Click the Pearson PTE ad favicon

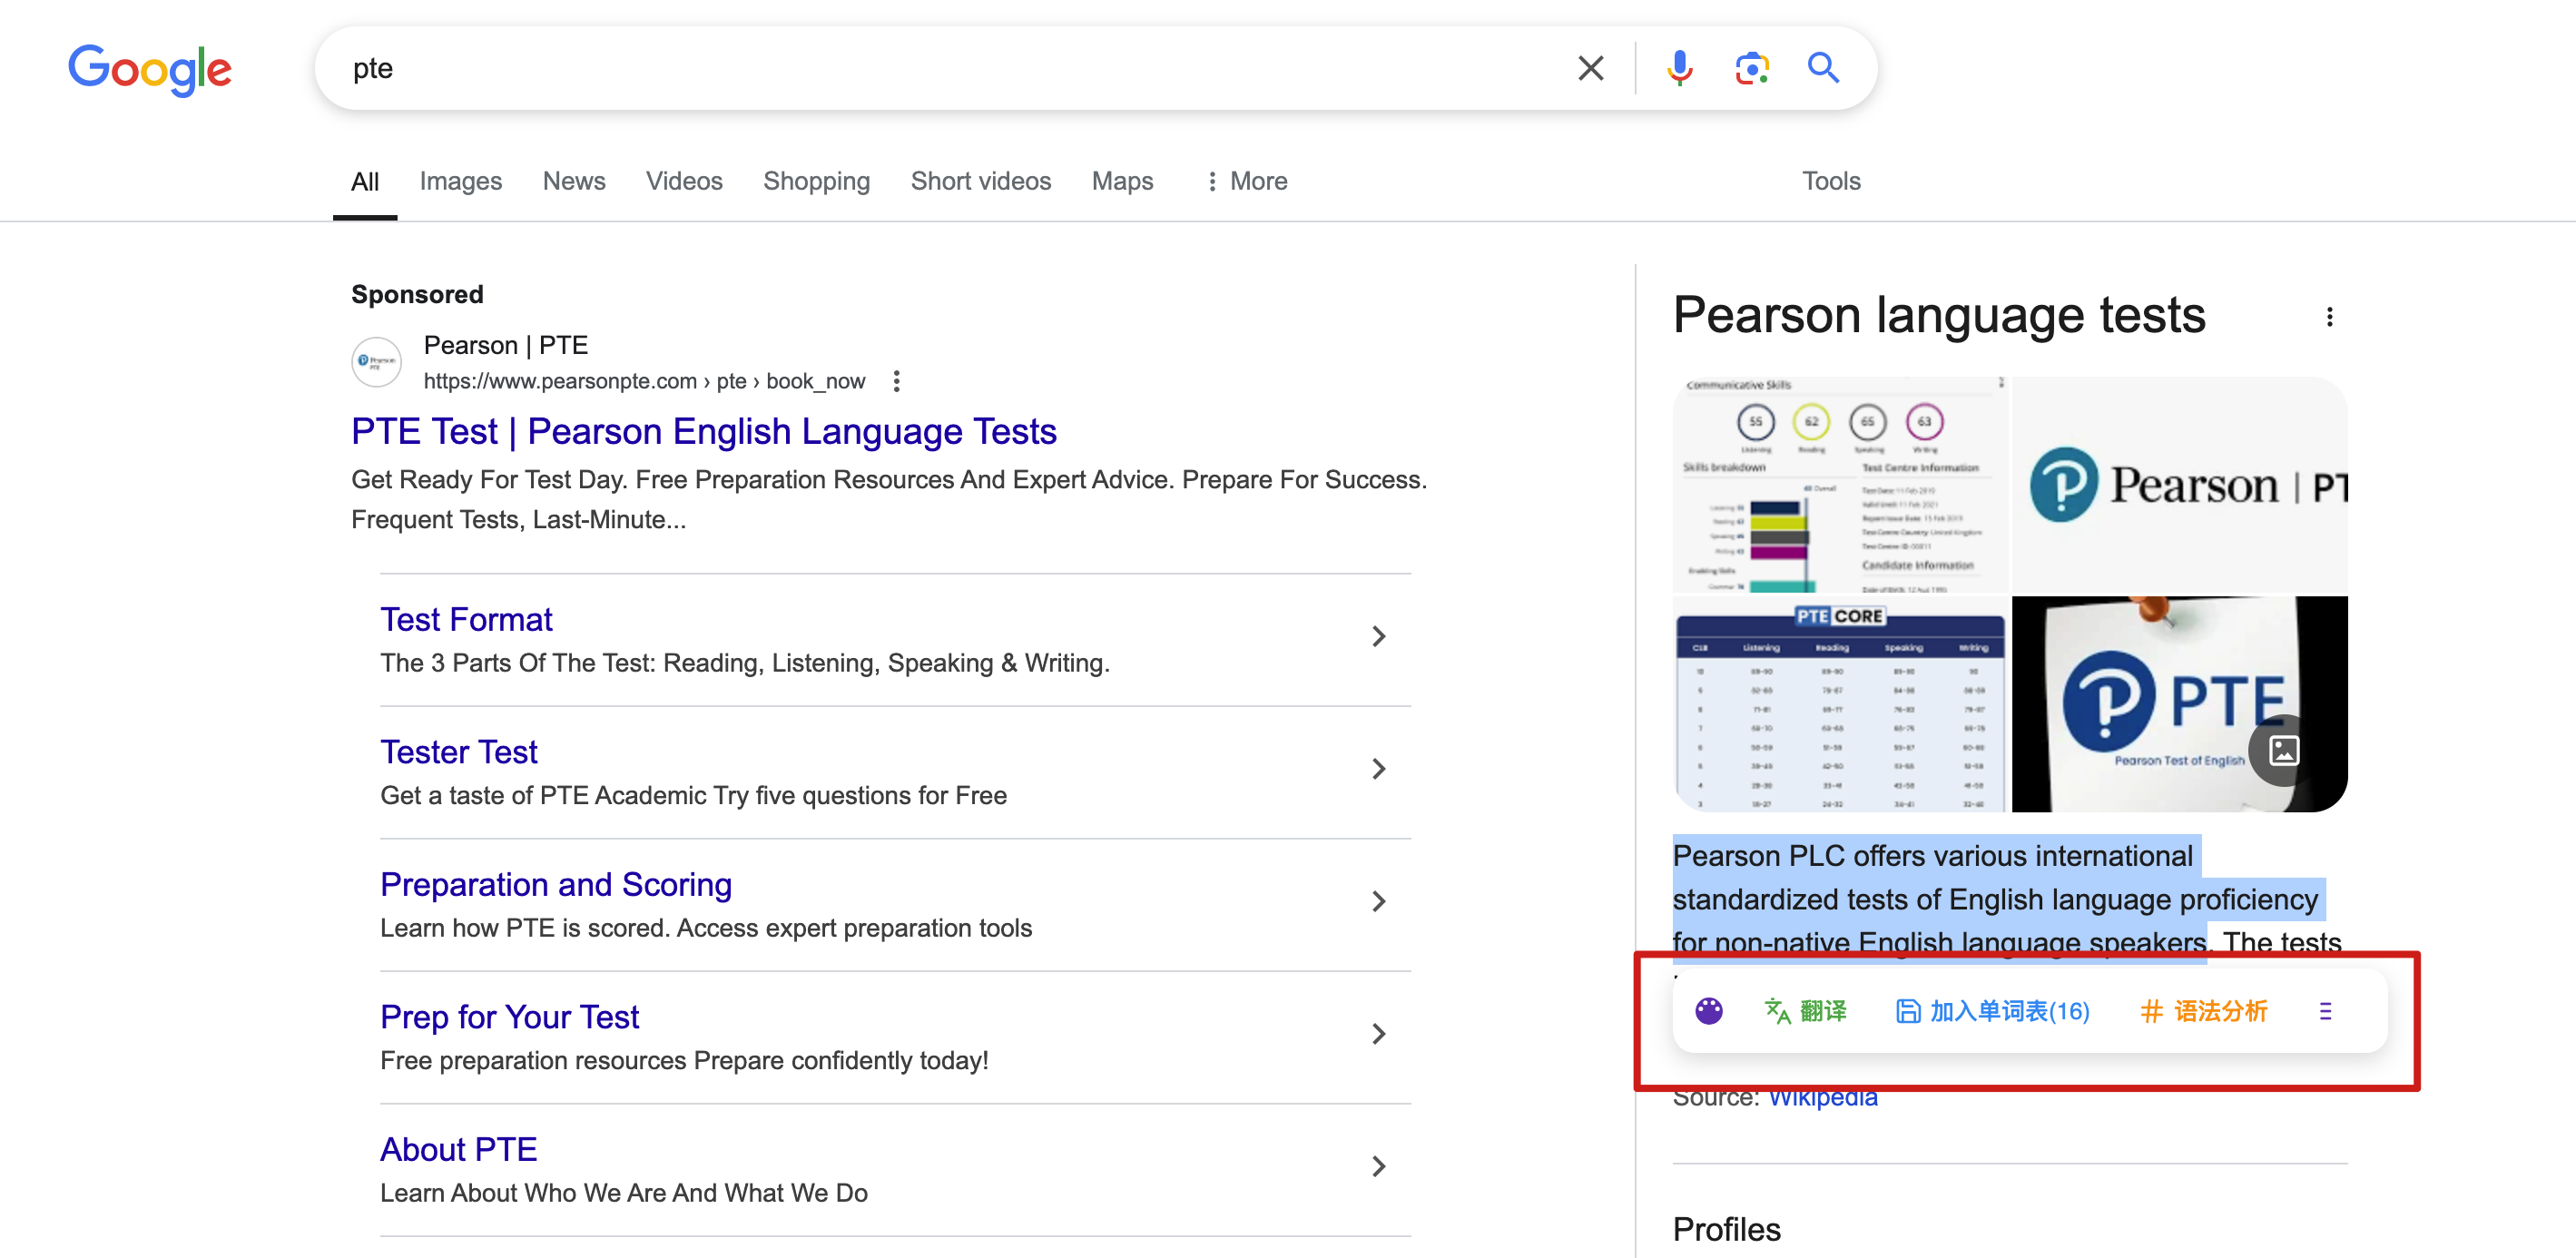point(376,362)
